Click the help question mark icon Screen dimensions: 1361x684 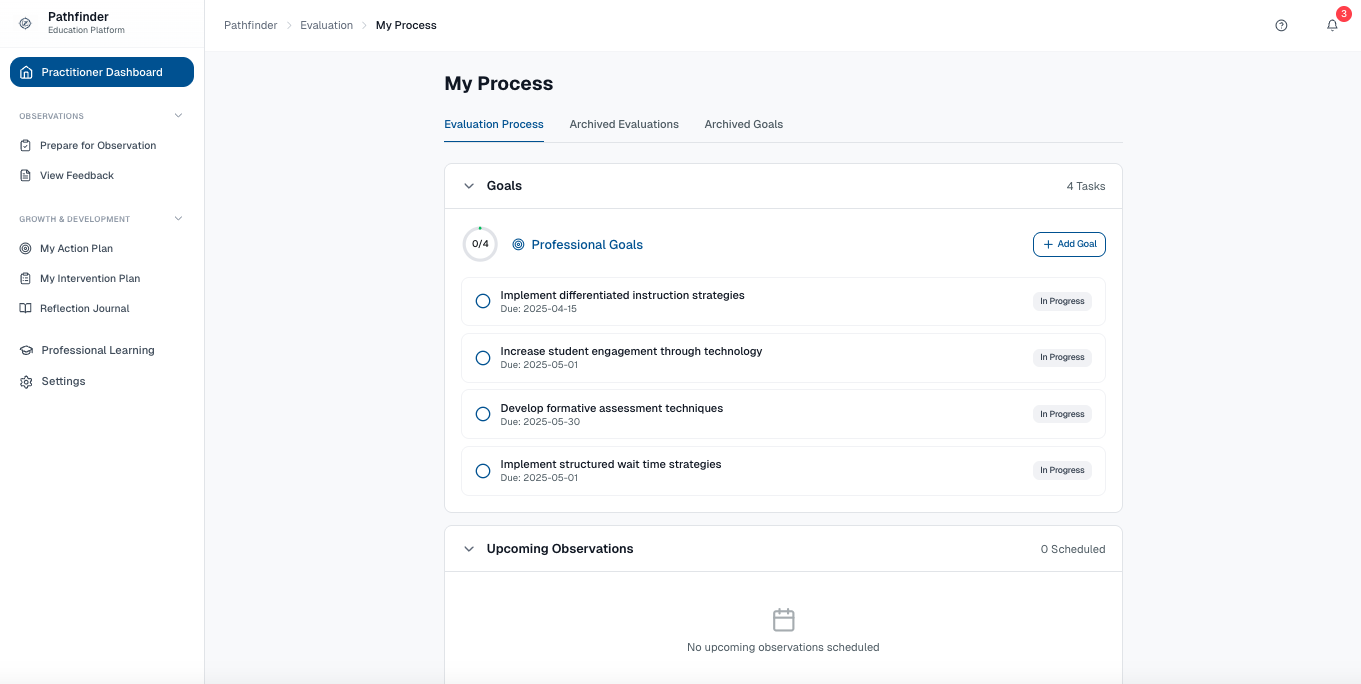[x=1281, y=25]
